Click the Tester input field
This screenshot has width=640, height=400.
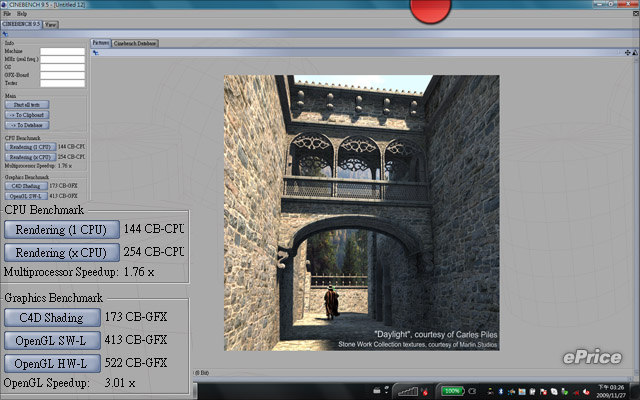point(62,83)
